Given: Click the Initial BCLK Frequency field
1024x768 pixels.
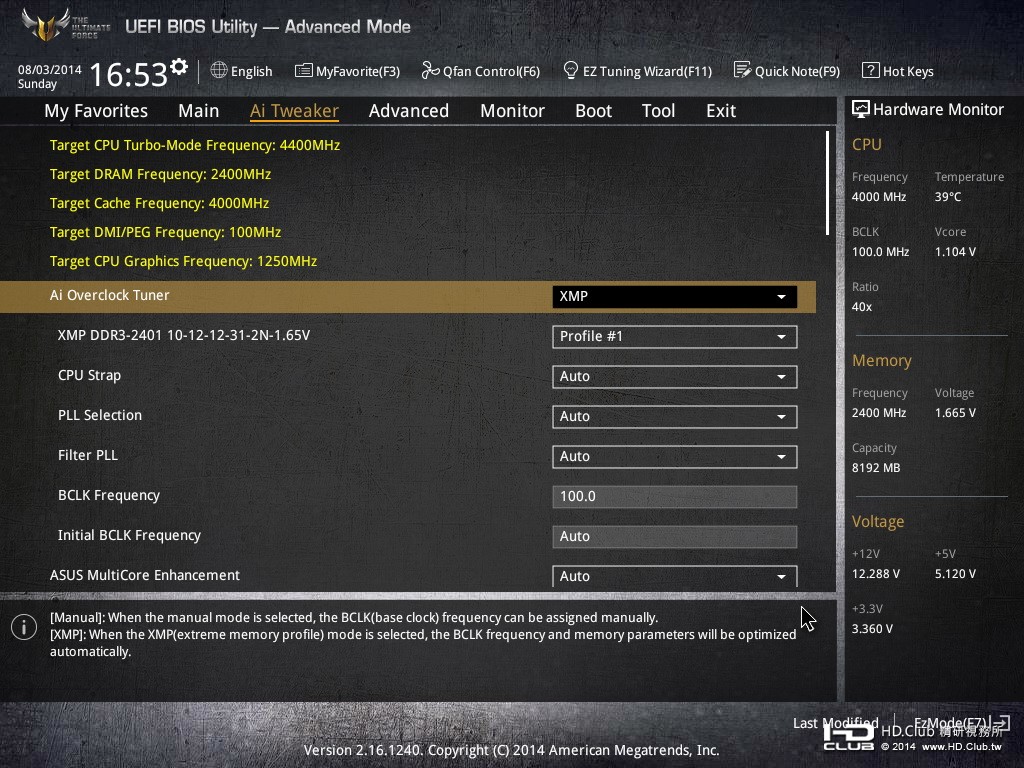Looking at the screenshot, I should (x=675, y=536).
